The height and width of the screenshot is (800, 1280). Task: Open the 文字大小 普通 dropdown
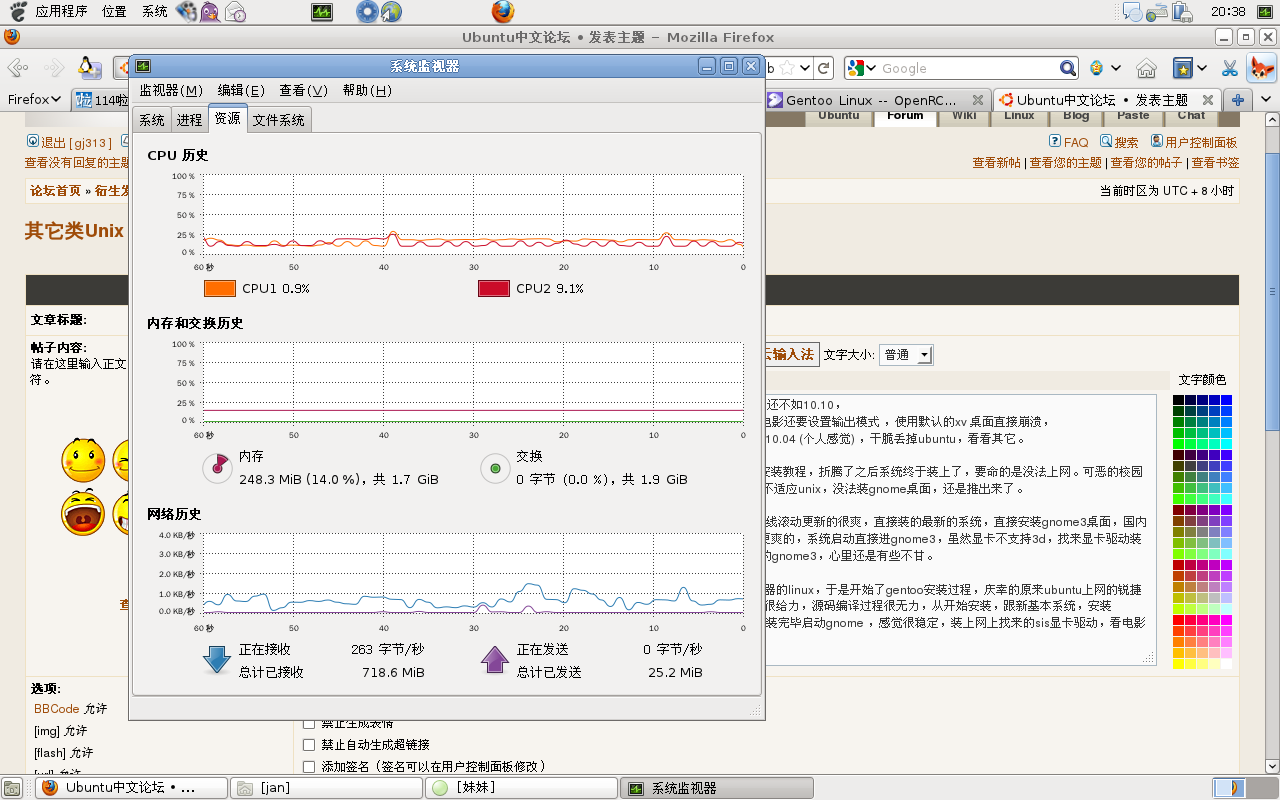[x=907, y=355]
